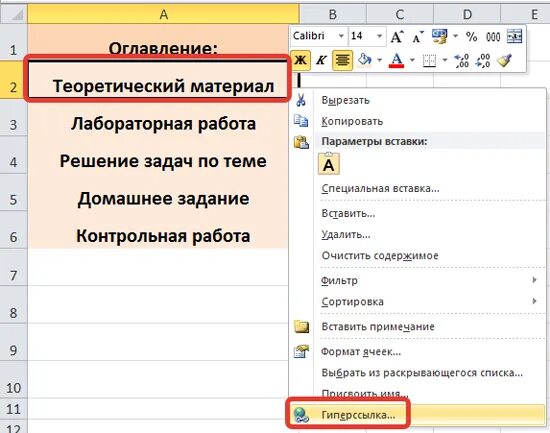The width and height of the screenshot is (550, 433).
Task: Increase decimal places icon
Action: tap(461, 60)
